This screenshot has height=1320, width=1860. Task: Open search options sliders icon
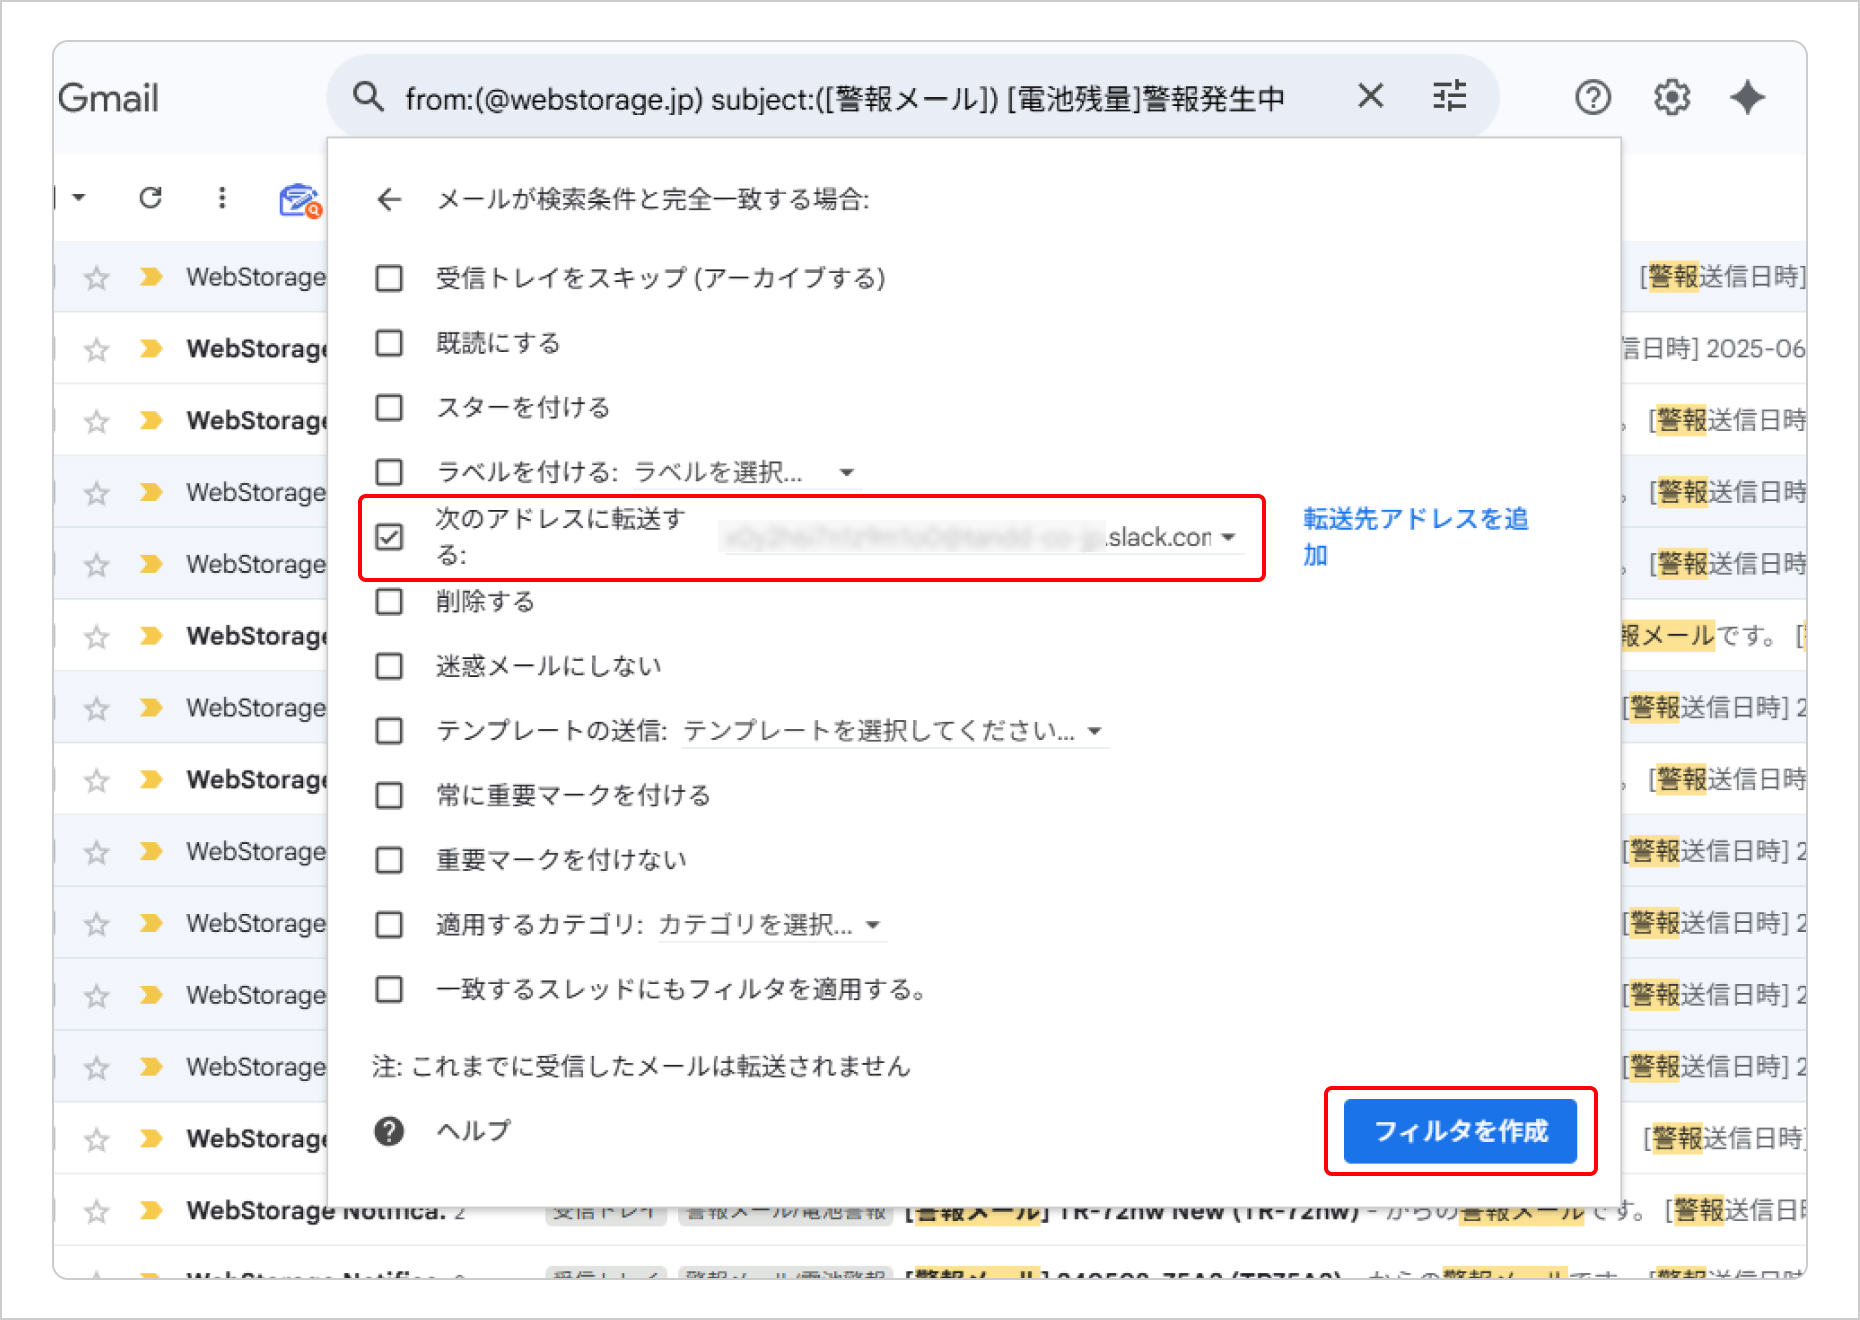click(1449, 97)
